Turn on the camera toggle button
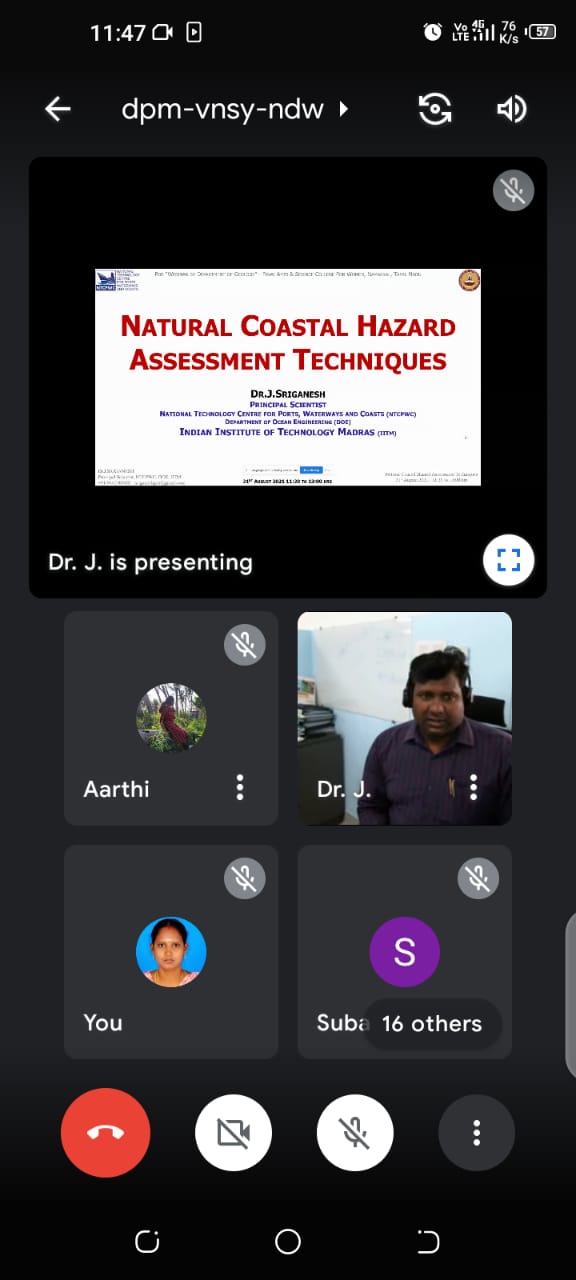The image size is (576, 1280). (233, 1133)
